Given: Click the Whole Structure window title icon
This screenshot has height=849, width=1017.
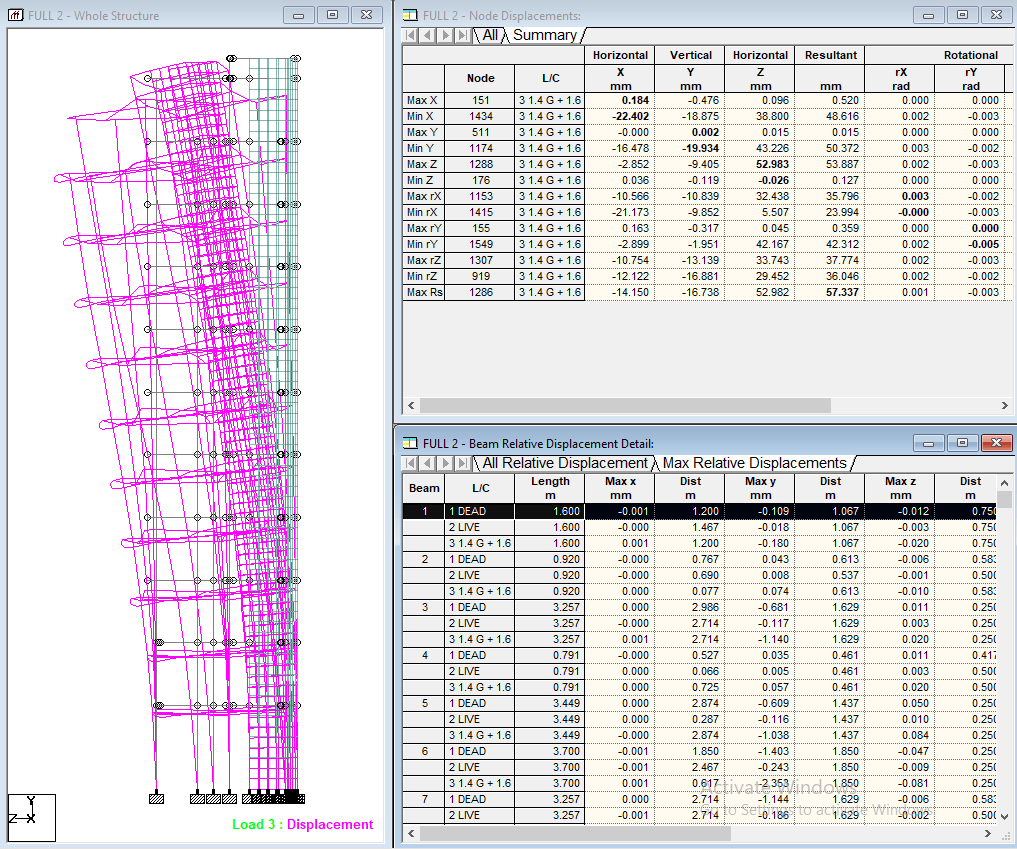Looking at the screenshot, I should pos(16,15).
